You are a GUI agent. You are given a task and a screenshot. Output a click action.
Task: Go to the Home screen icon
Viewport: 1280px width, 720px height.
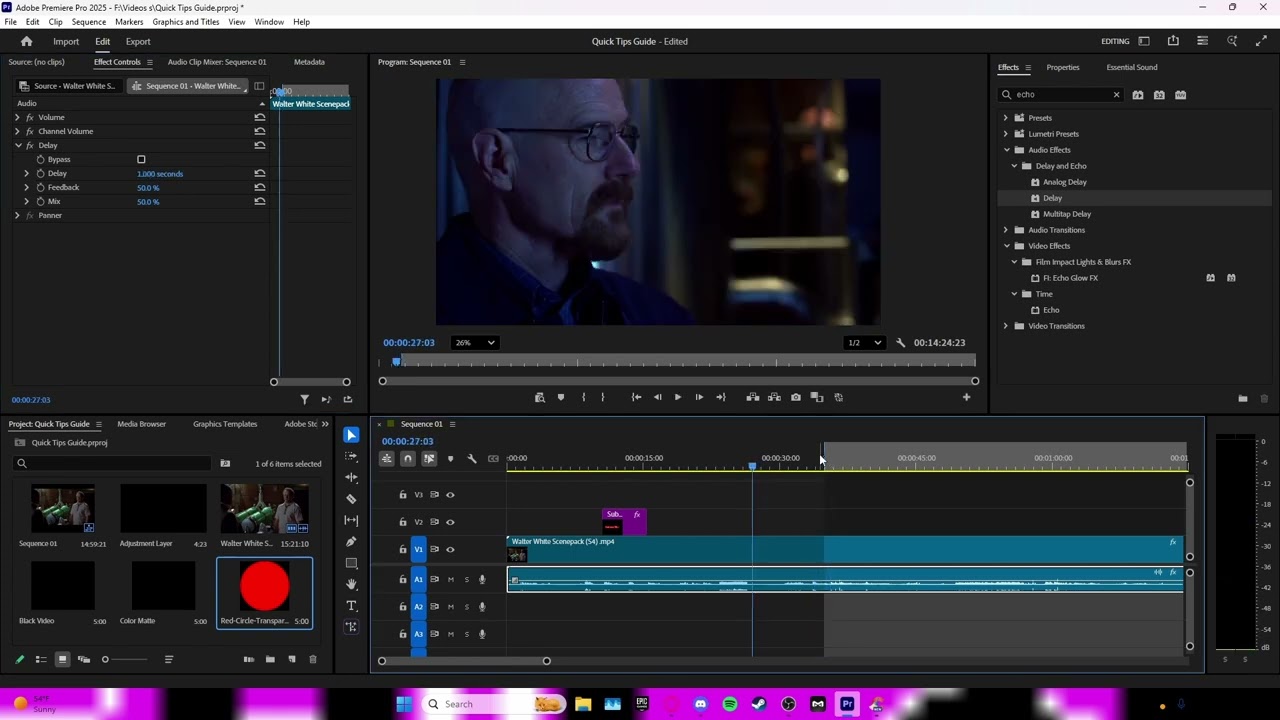click(x=27, y=41)
